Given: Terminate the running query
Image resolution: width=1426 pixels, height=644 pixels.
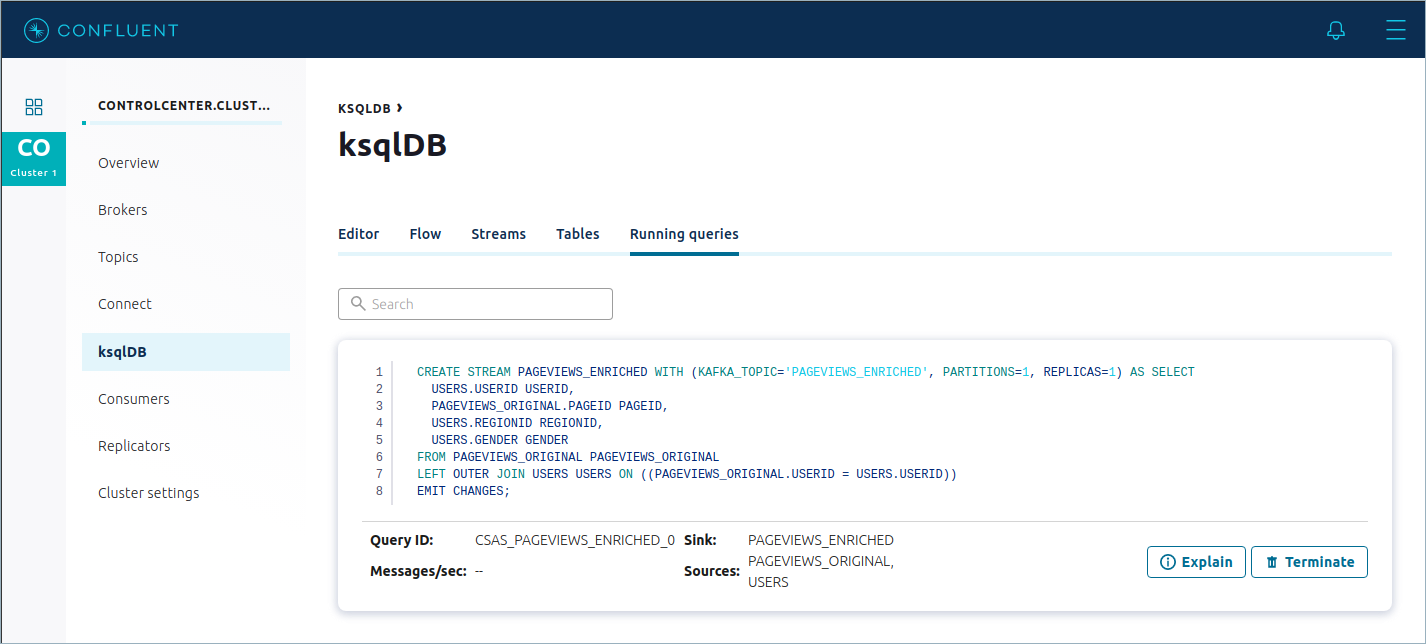Looking at the screenshot, I should pyautogui.click(x=1309, y=561).
